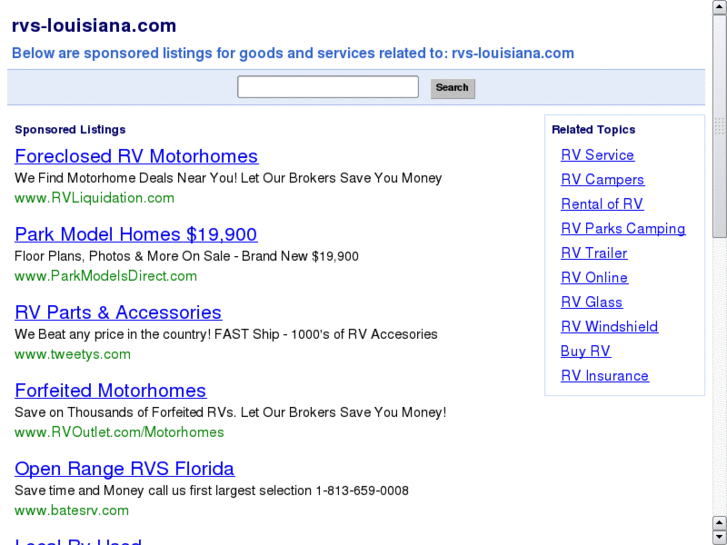The height and width of the screenshot is (545, 727).
Task: Click the search text input field
Action: [x=328, y=87]
